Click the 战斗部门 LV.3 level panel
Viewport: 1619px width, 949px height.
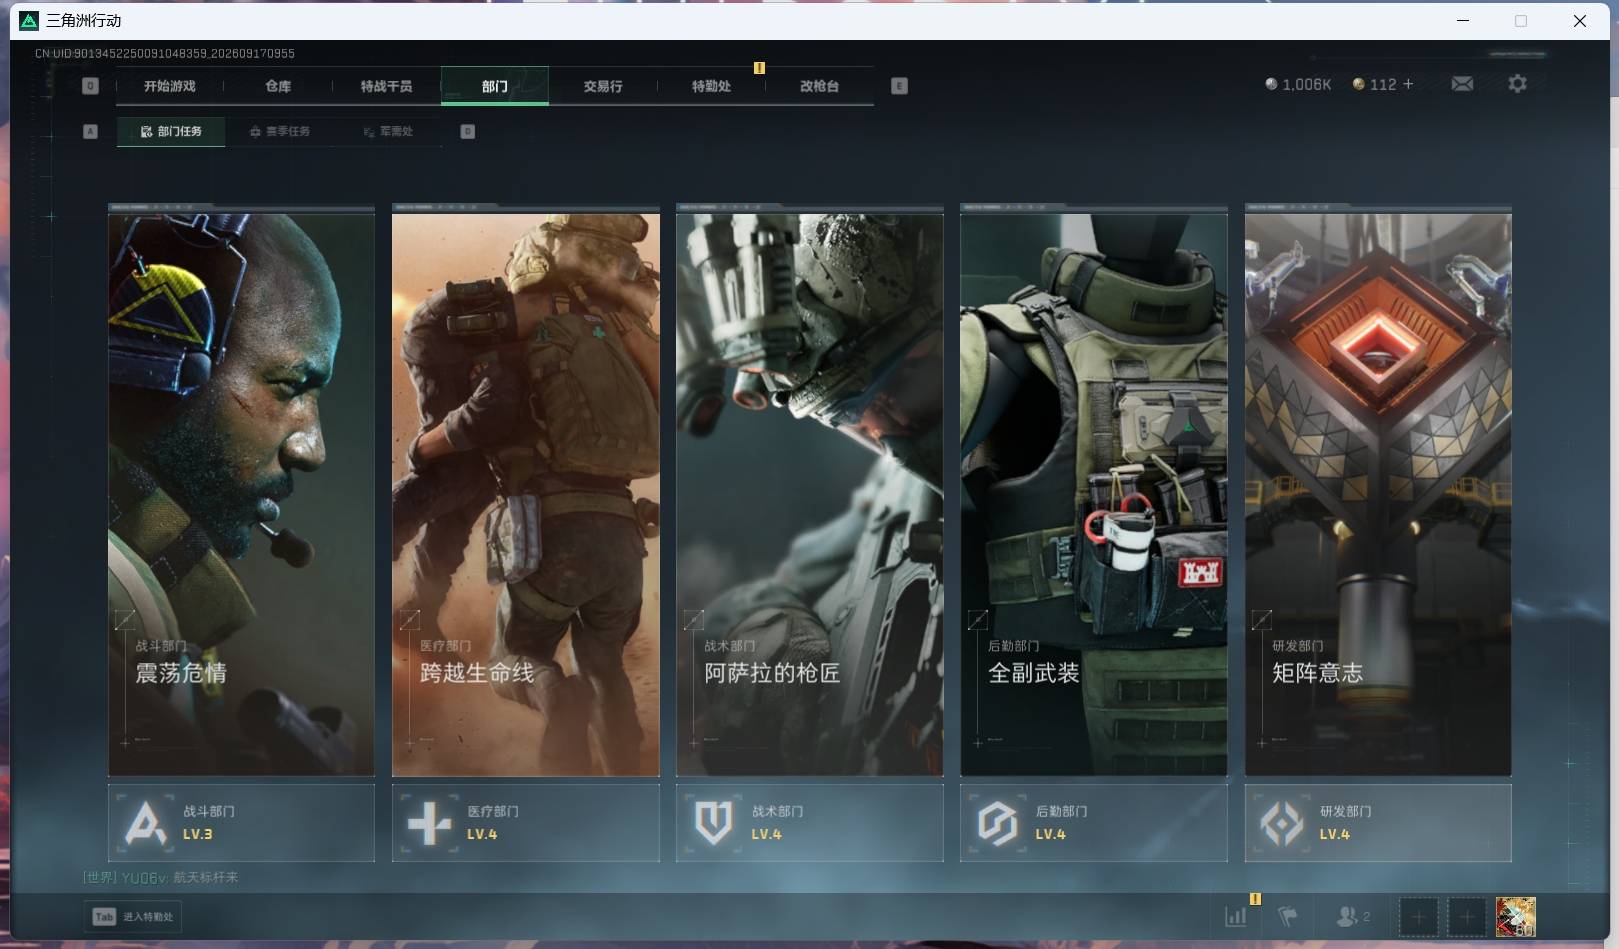click(x=241, y=823)
